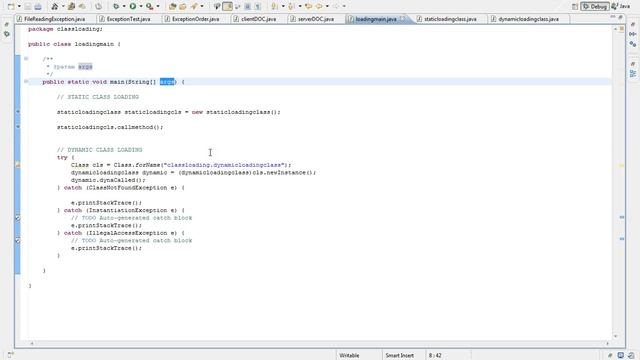The width and height of the screenshot is (640, 360).
Task: Click the Forward navigation arrow icon
Action: tap(336, 6)
